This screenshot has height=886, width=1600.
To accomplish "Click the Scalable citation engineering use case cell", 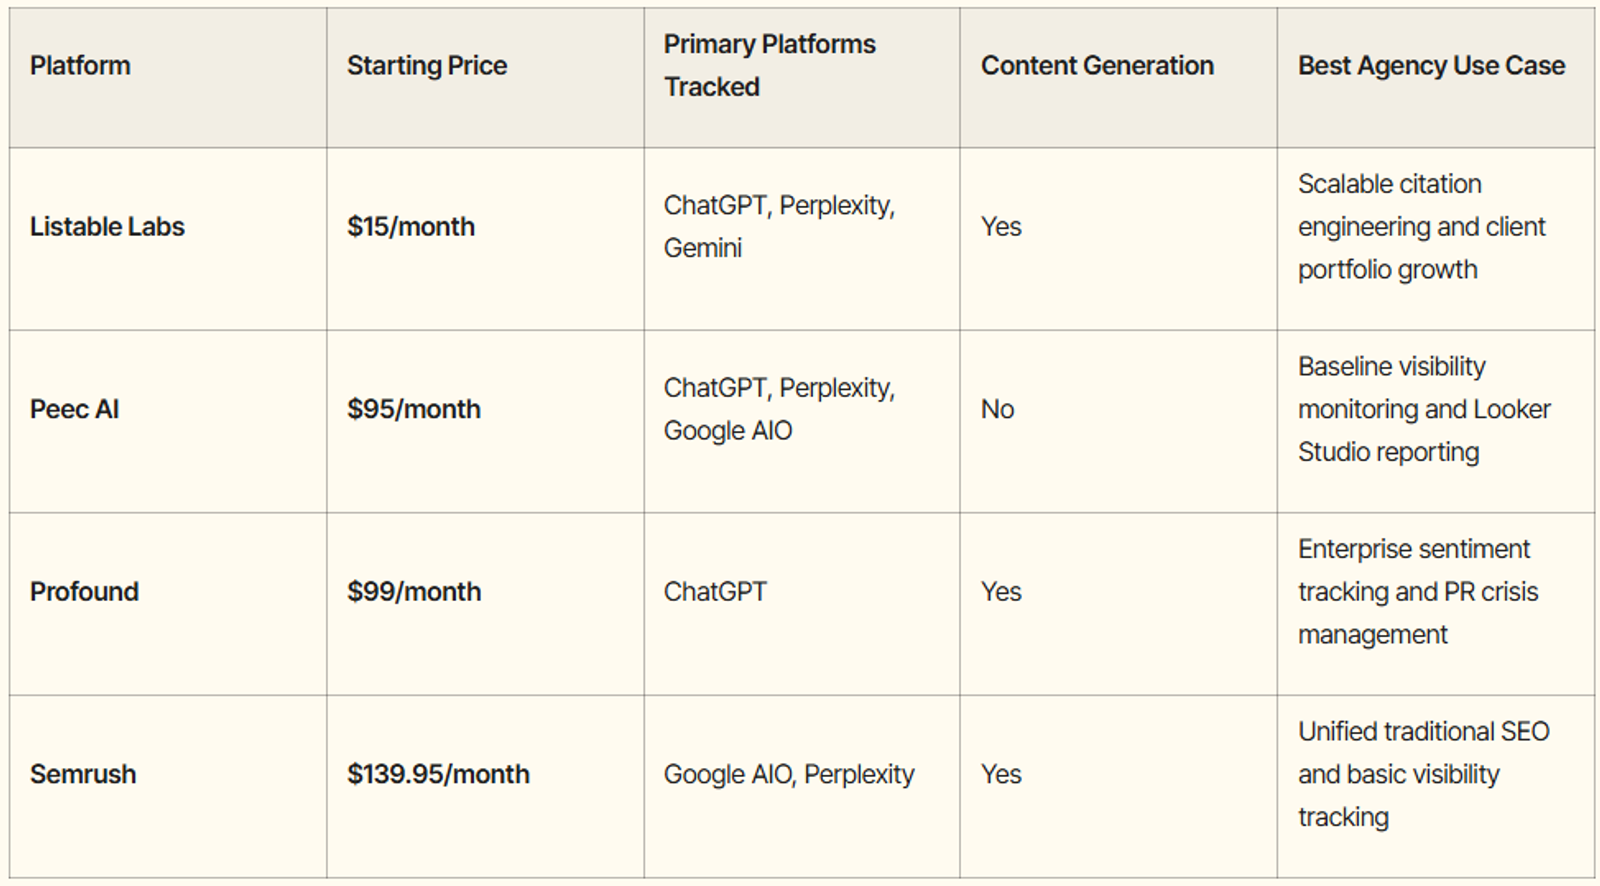I will click(x=1421, y=227).
